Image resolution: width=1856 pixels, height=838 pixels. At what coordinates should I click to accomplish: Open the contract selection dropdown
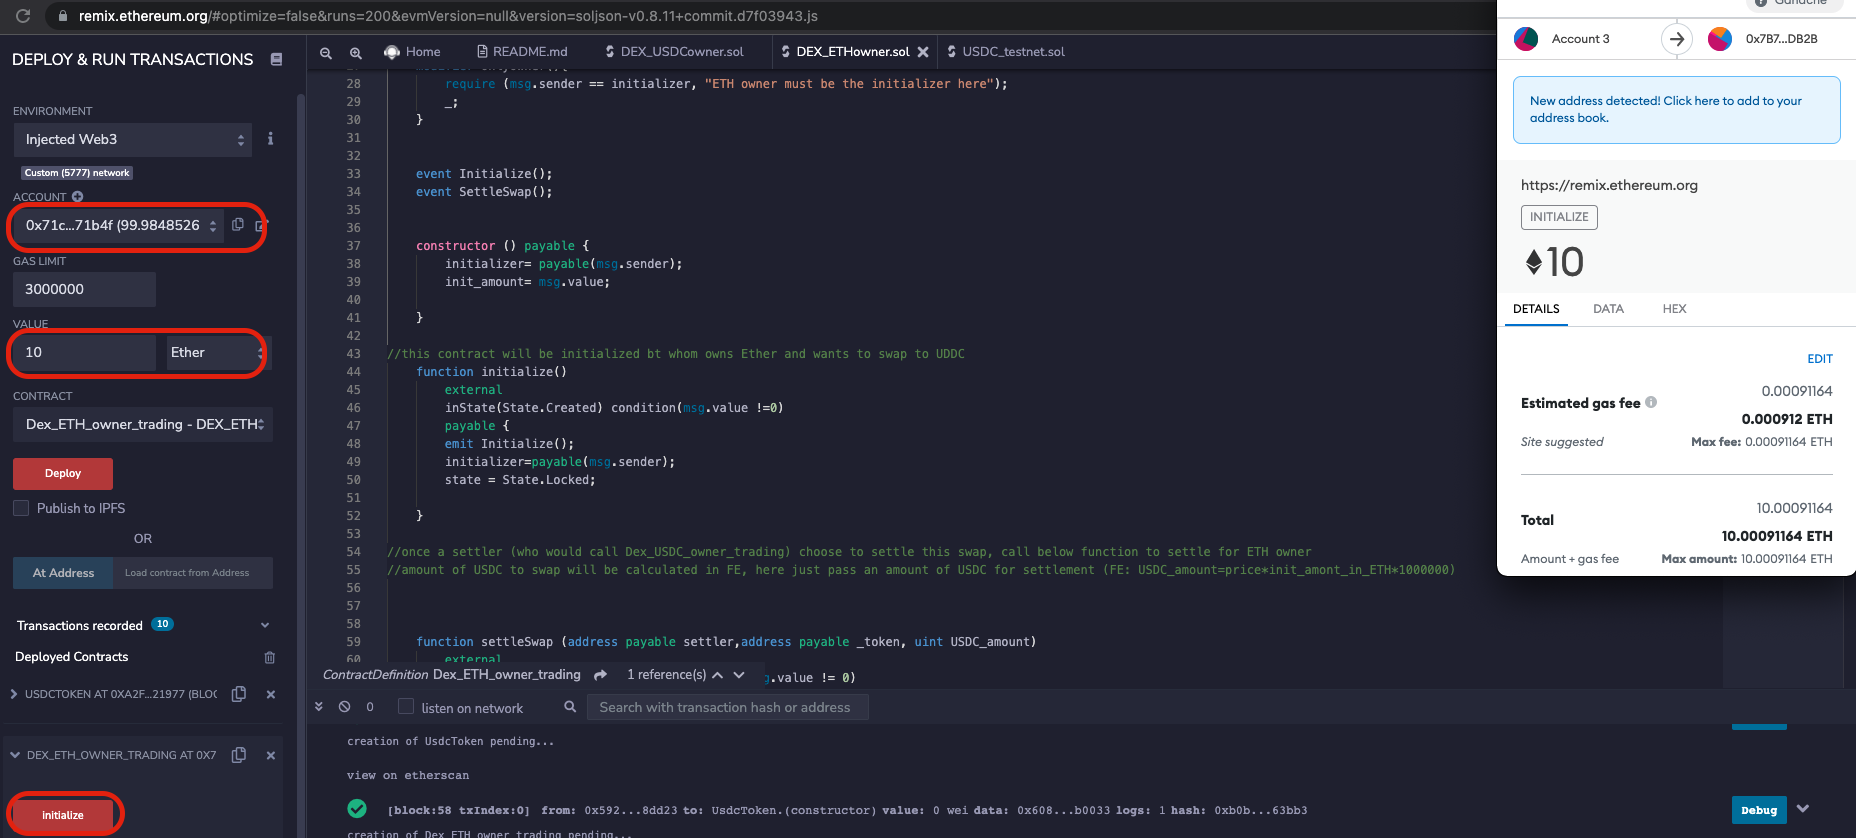click(143, 424)
